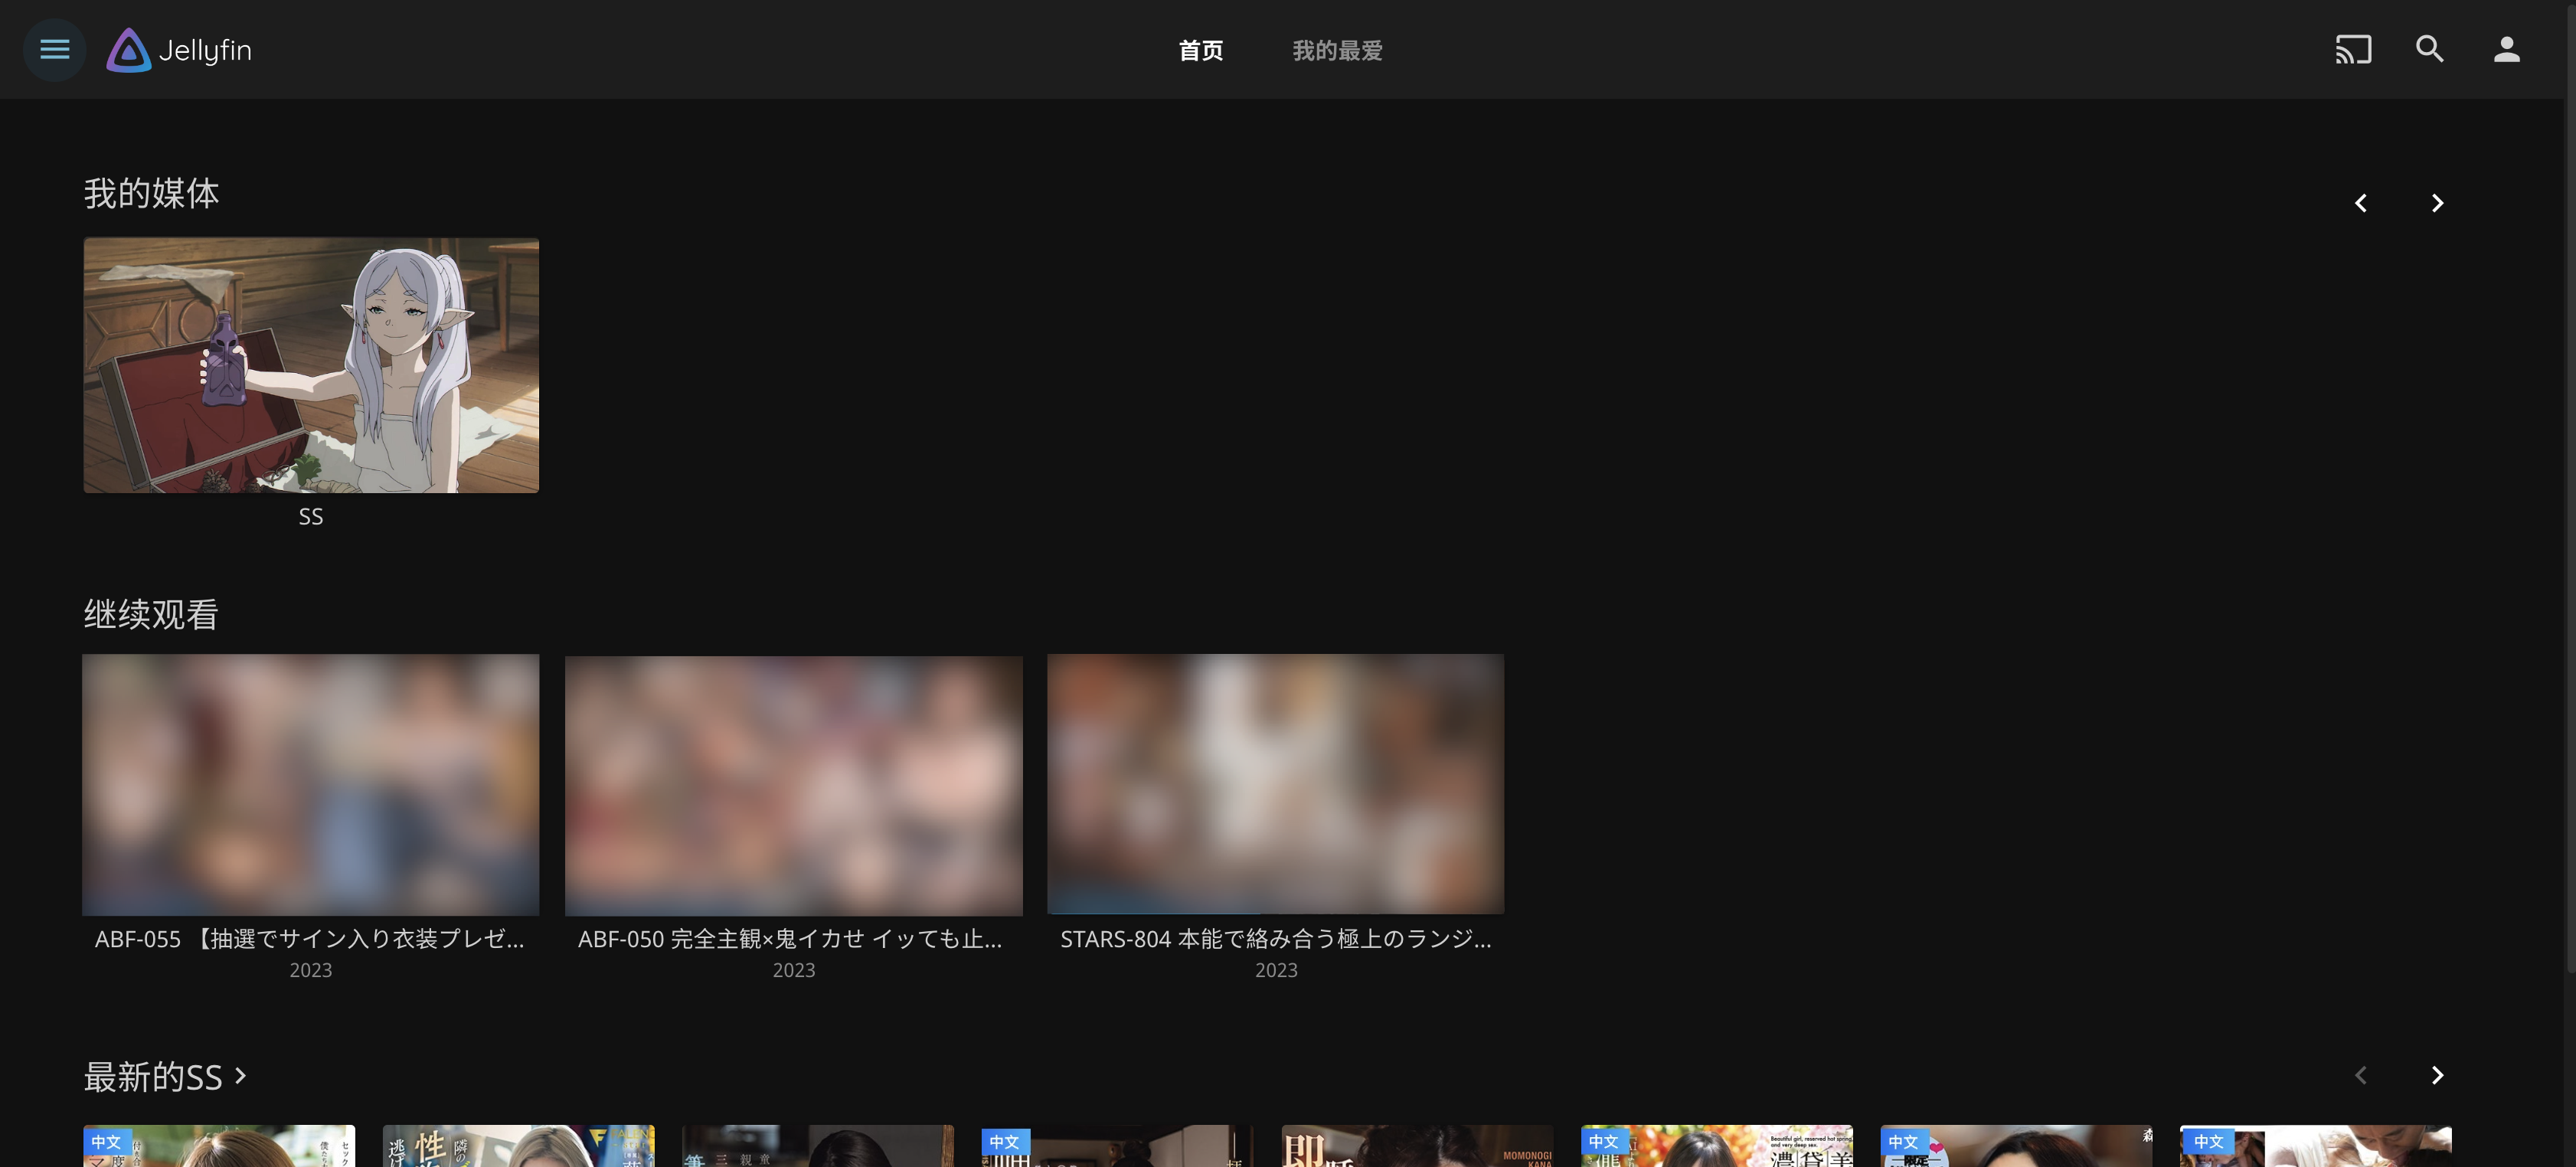Resume the STARS-804 video card
Screen dimensions: 2576x1167
(x=1275, y=784)
